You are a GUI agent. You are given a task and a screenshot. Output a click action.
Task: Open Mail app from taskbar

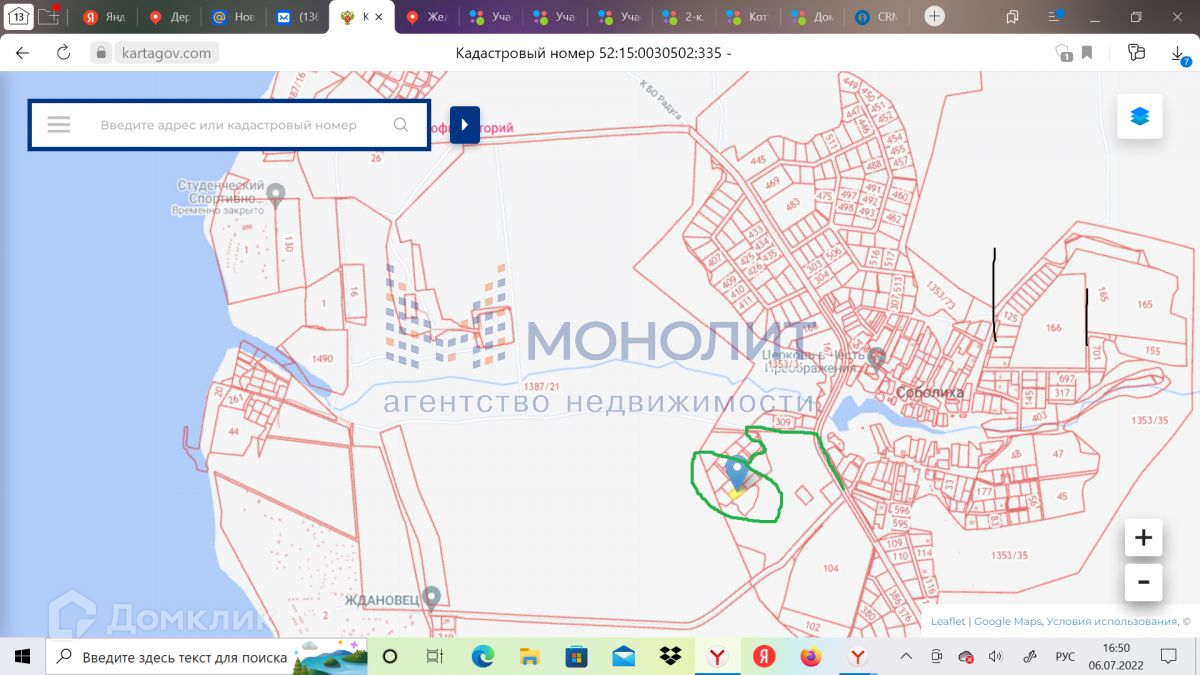(x=624, y=657)
